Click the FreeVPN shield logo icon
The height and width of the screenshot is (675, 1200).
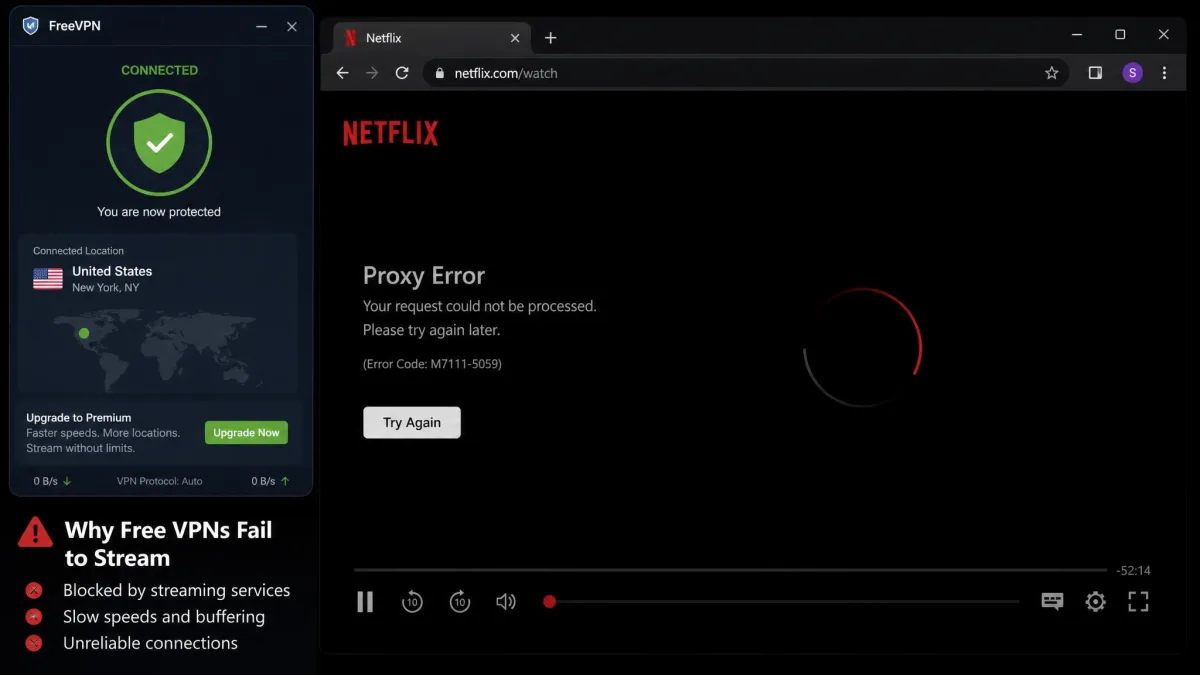coord(30,26)
